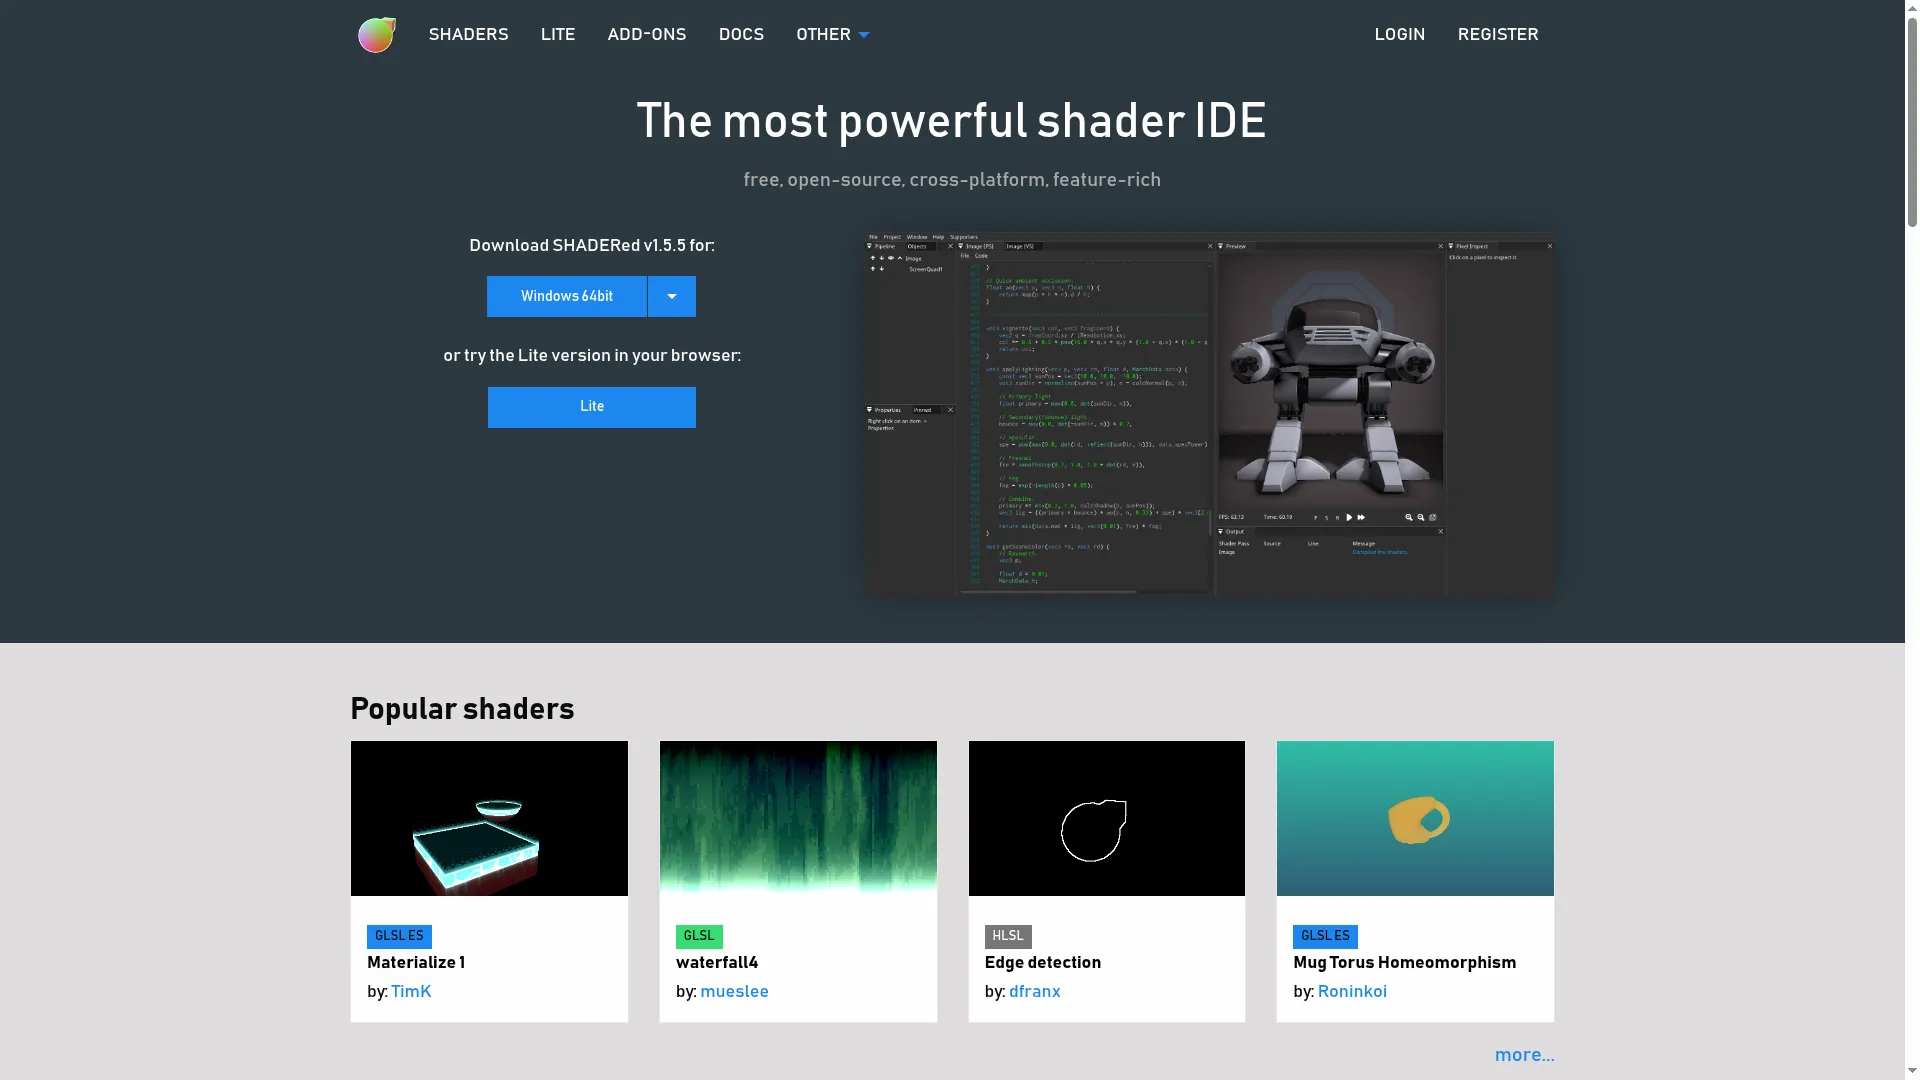The image size is (1920, 1080).
Task: Click the HLSL tag on Edge detection
Action: pos(1008,936)
